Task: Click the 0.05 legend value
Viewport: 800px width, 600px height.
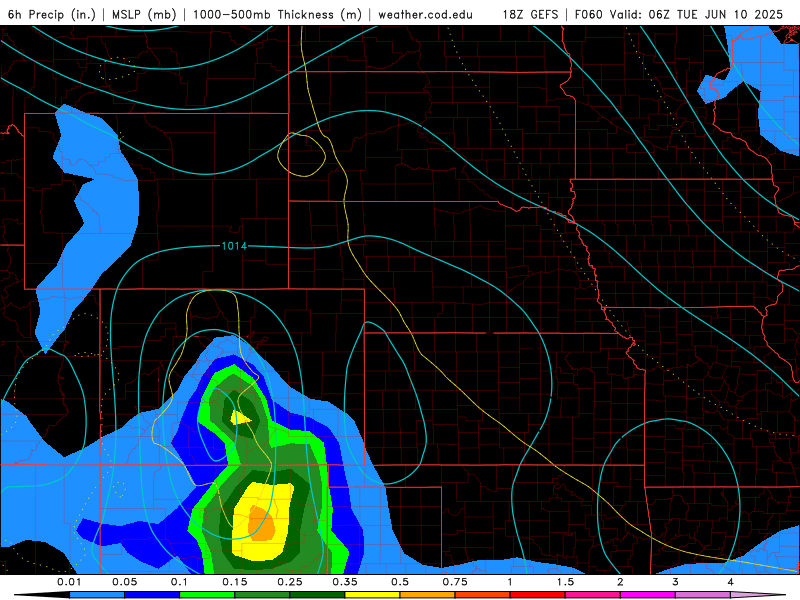Action: (x=124, y=582)
